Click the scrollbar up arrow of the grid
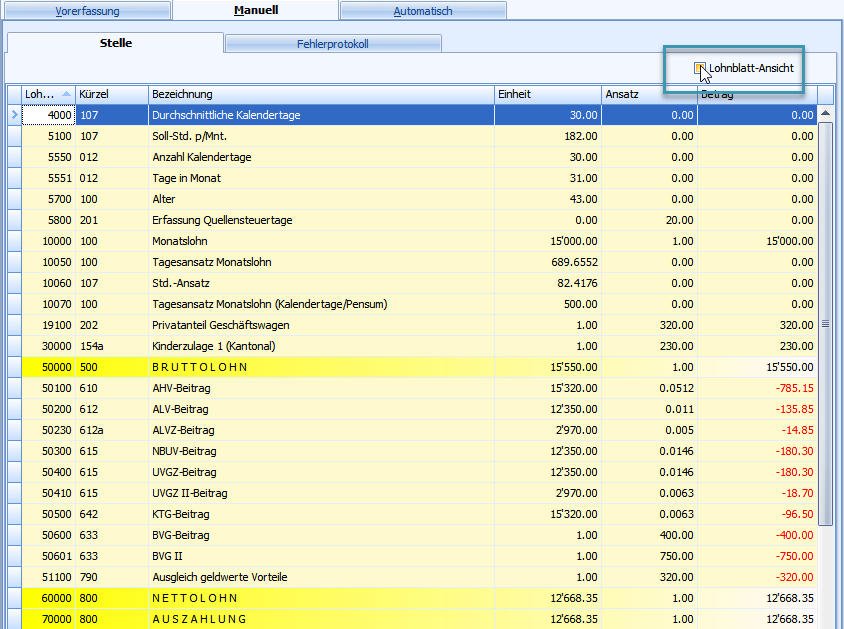 pos(826,114)
